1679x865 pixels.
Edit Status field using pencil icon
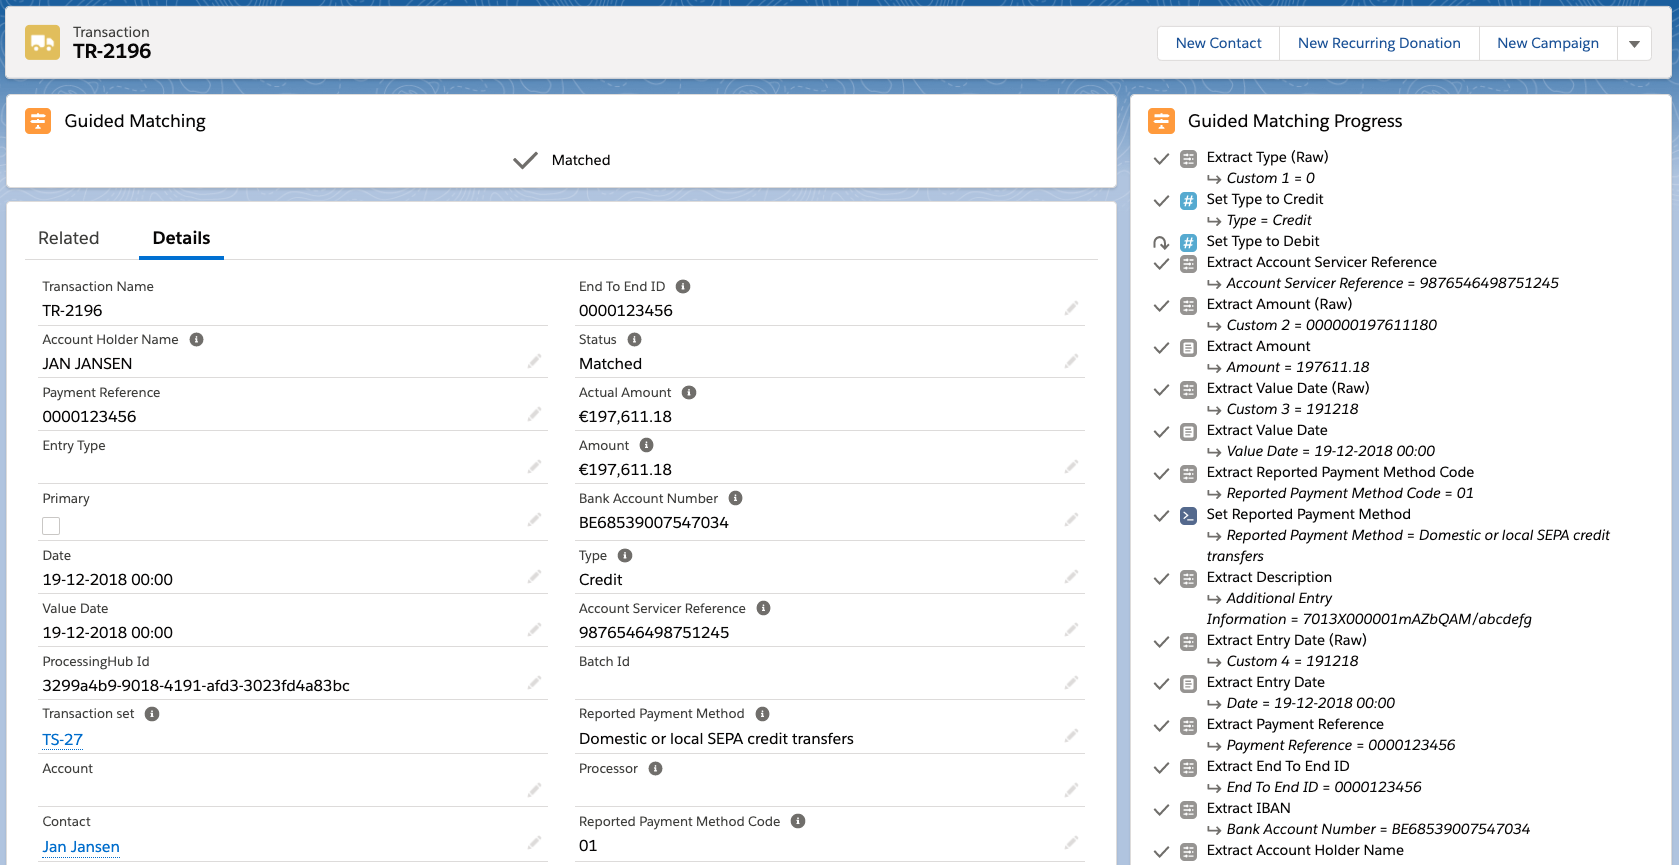1071,361
